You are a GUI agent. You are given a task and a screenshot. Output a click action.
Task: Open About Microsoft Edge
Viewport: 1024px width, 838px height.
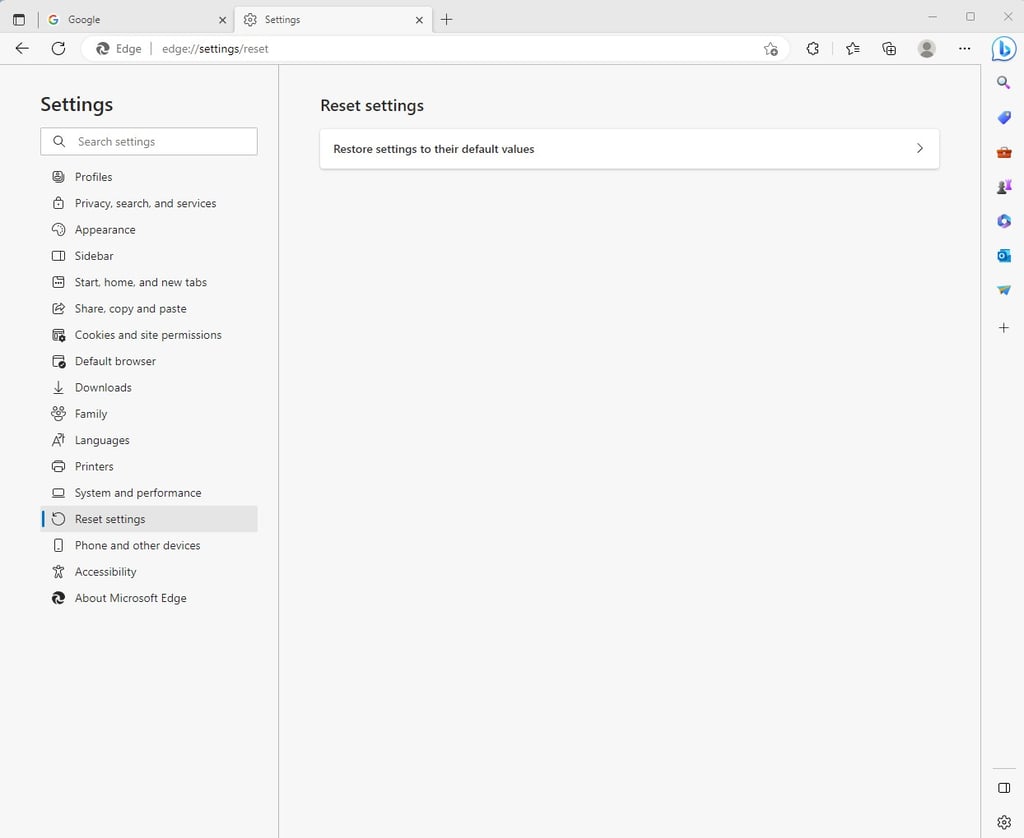point(149,598)
